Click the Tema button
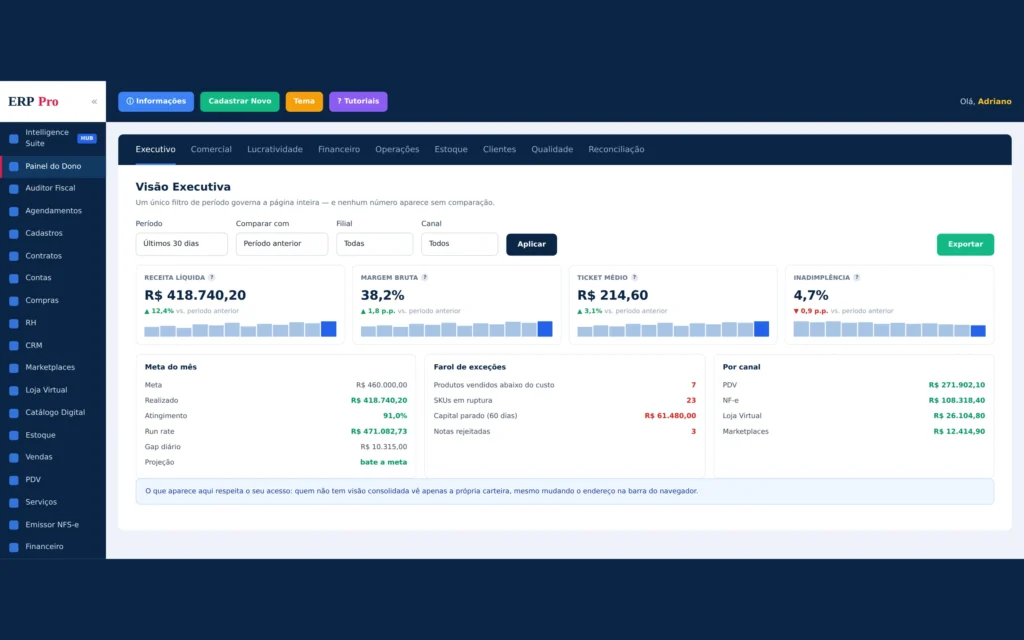This screenshot has height=640, width=1024. pyautogui.click(x=304, y=101)
